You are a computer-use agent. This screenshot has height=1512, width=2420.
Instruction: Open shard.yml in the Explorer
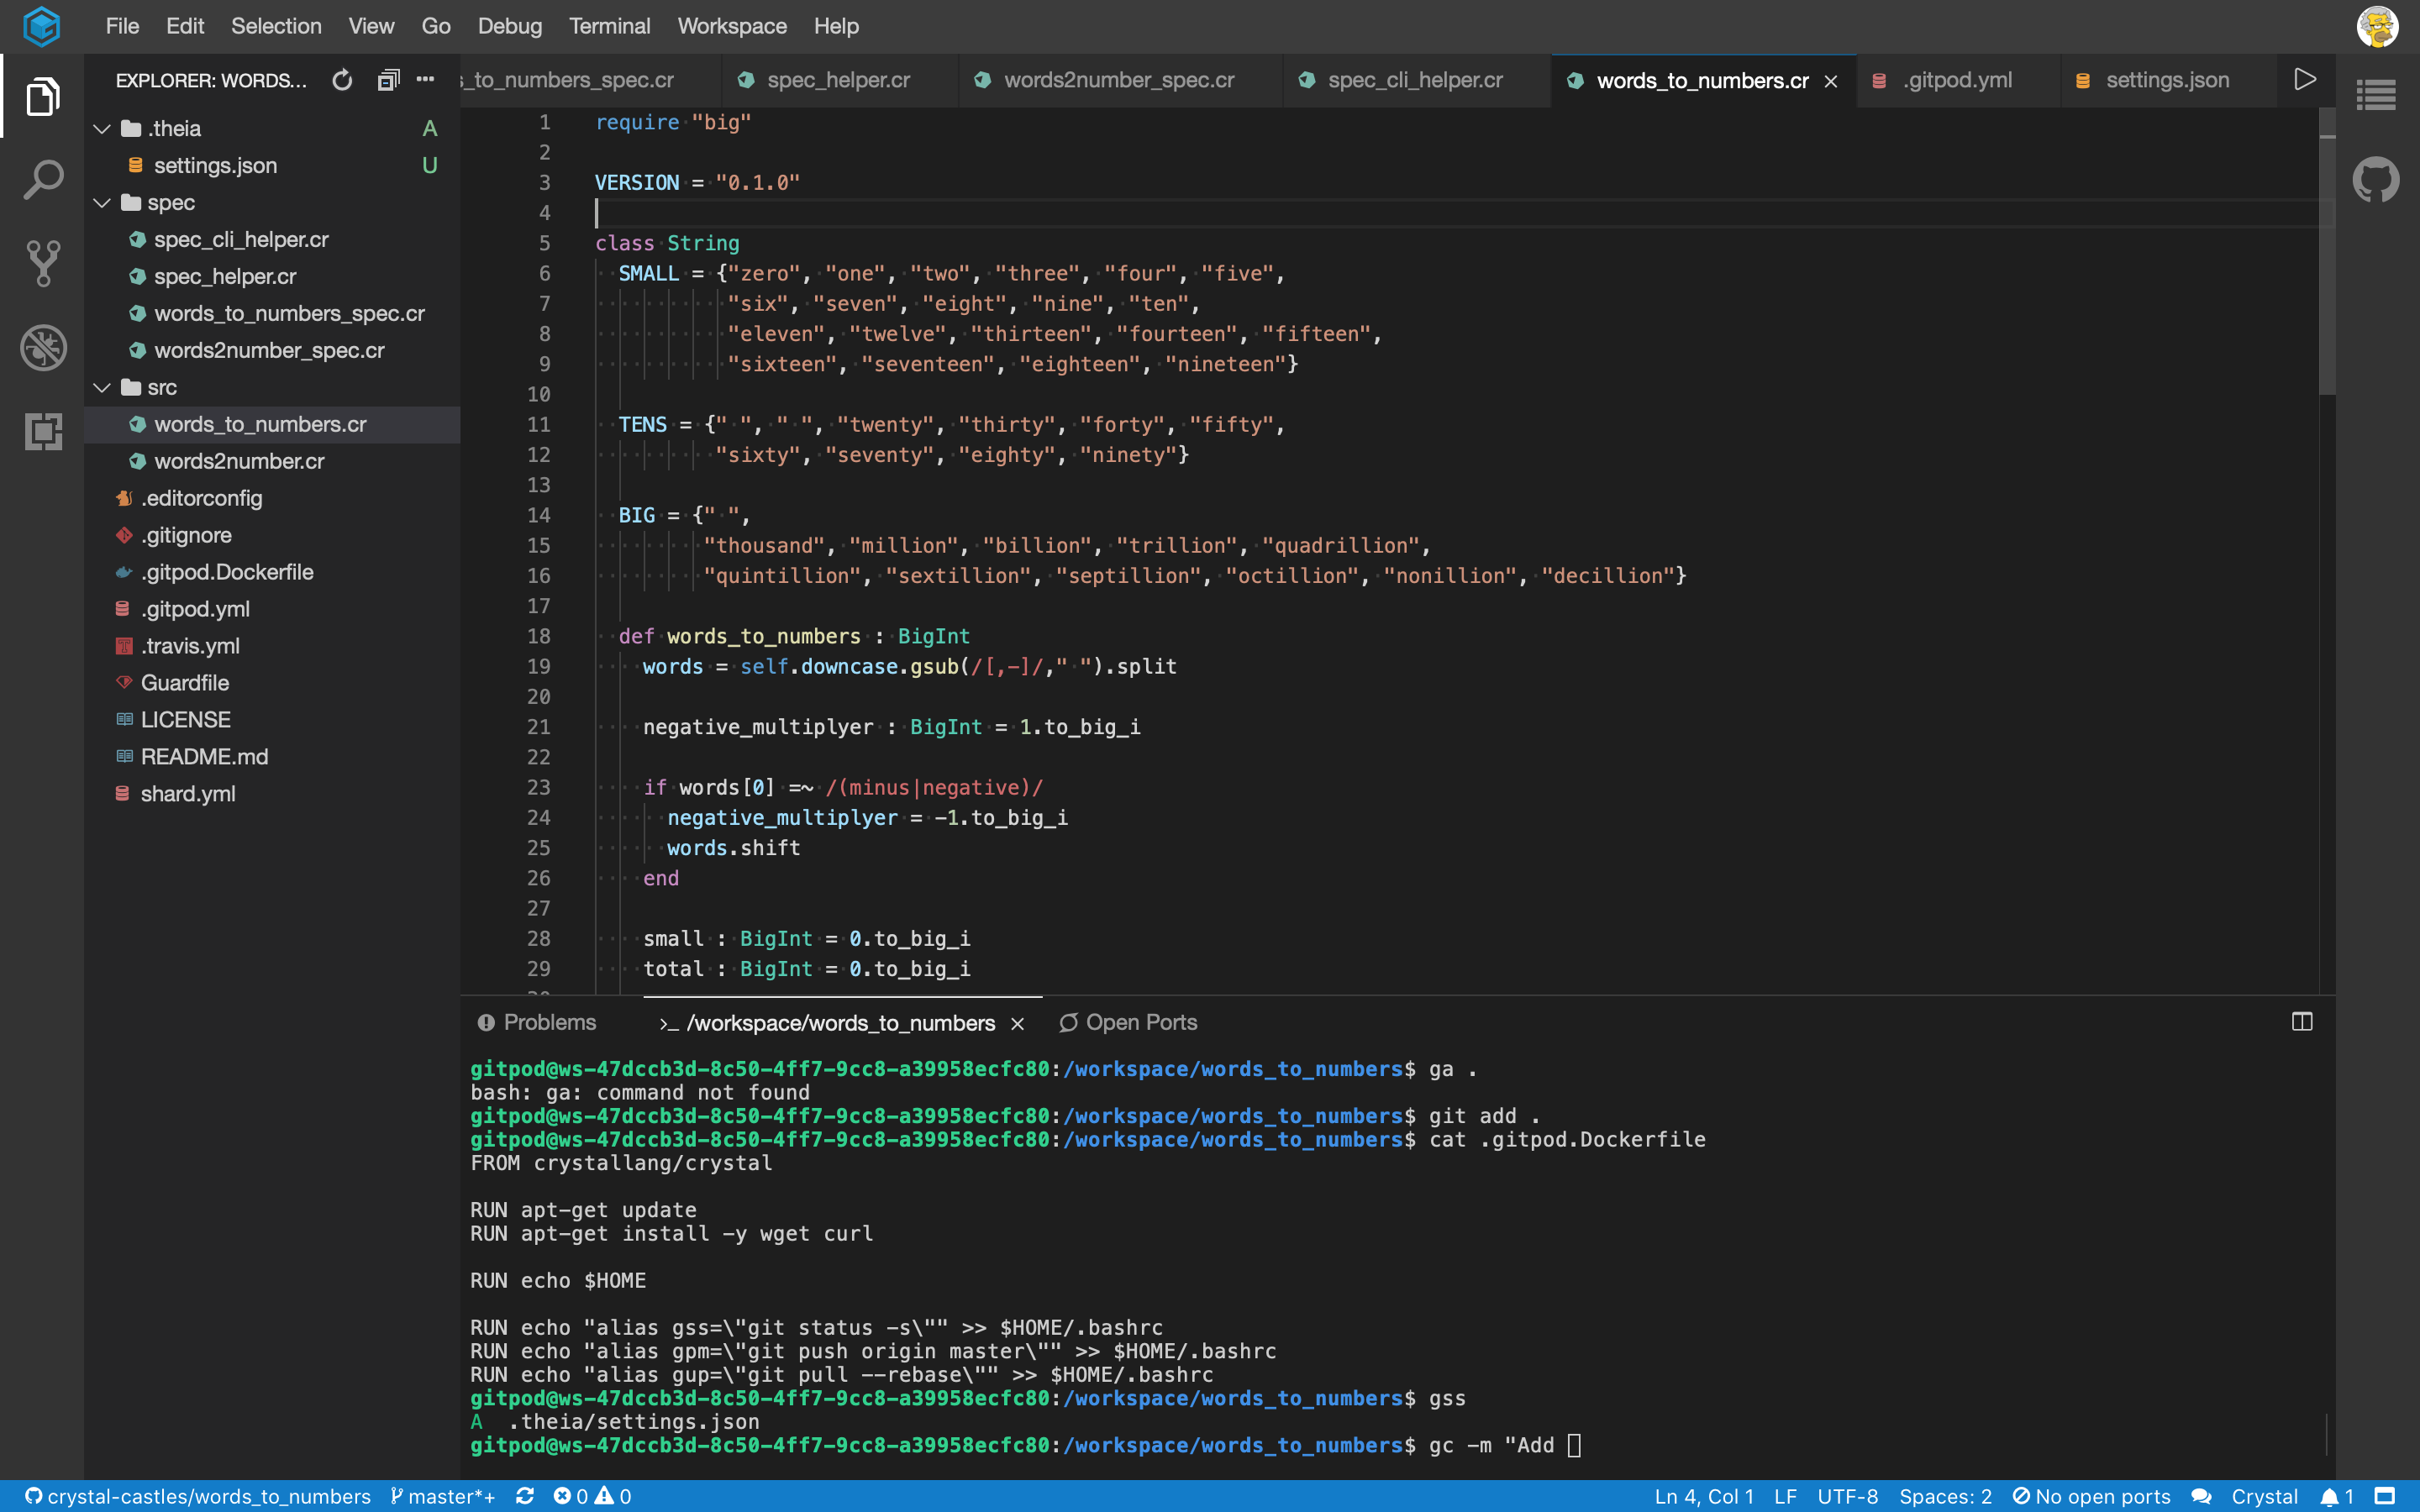click(272, 794)
